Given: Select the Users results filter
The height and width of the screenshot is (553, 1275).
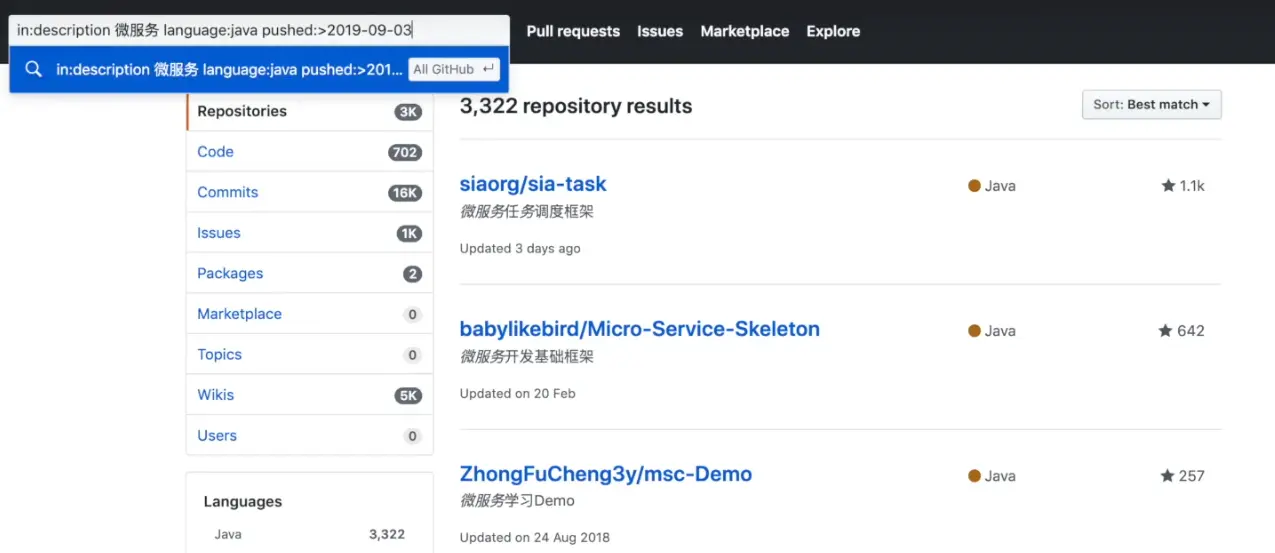Looking at the screenshot, I should [310, 435].
